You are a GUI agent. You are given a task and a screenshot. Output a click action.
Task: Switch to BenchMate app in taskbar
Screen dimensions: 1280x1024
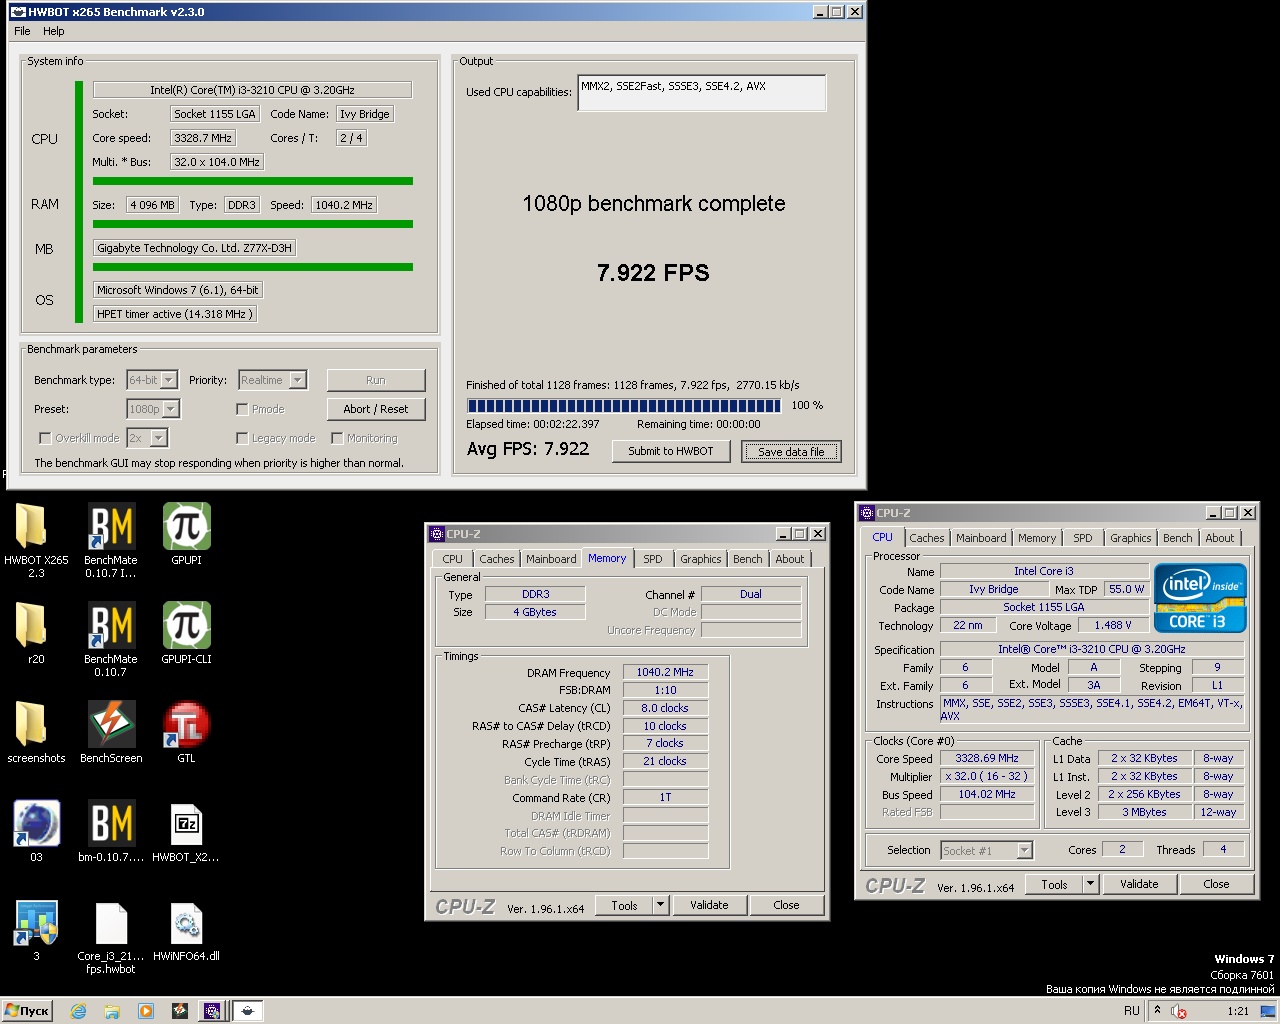179,1011
